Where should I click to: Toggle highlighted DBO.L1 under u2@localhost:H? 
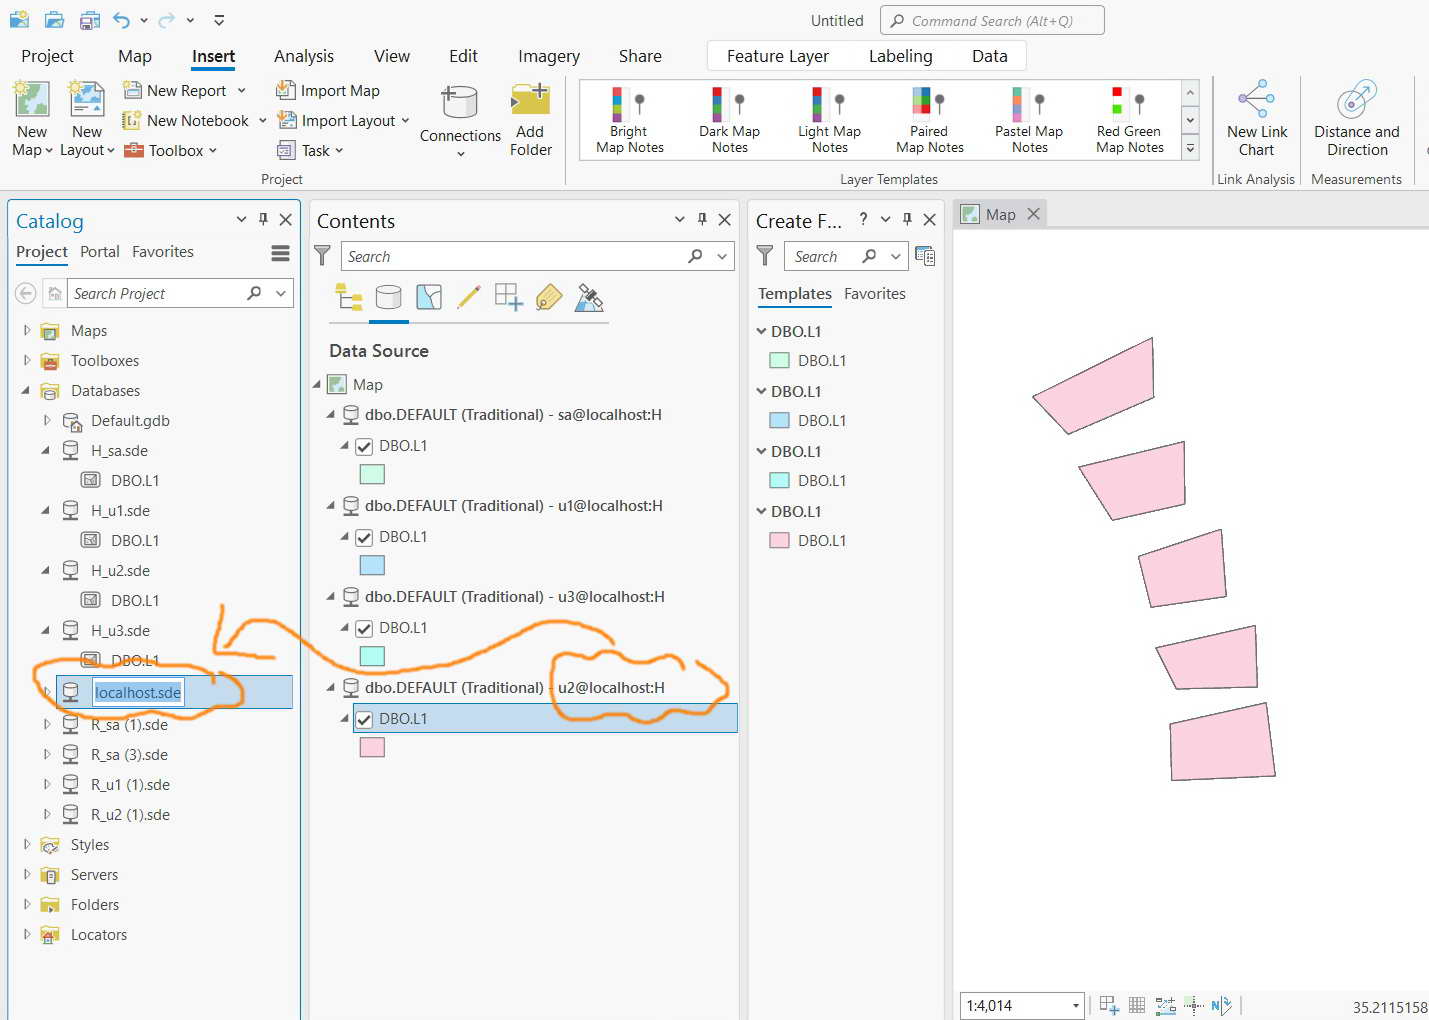click(x=364, y=720)
